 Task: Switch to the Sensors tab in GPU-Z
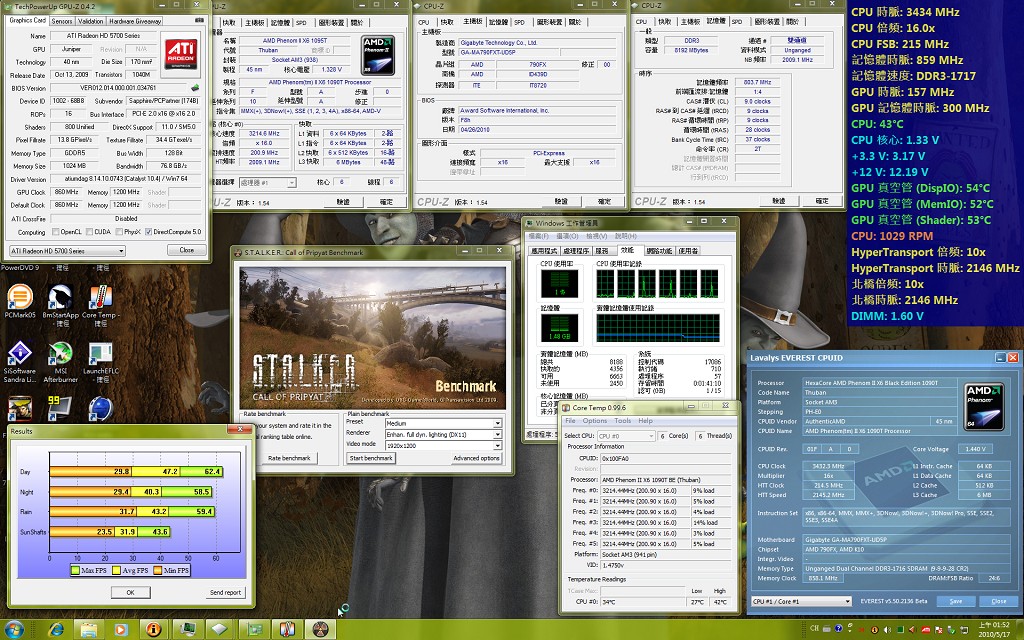click(62, 21)
